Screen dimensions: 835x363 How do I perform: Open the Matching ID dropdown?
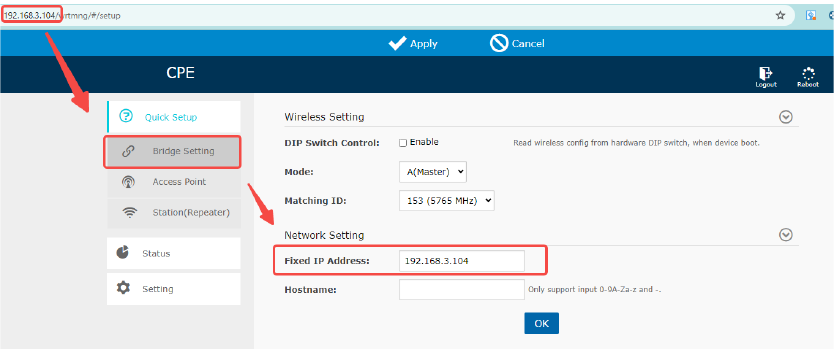point(446,201)
